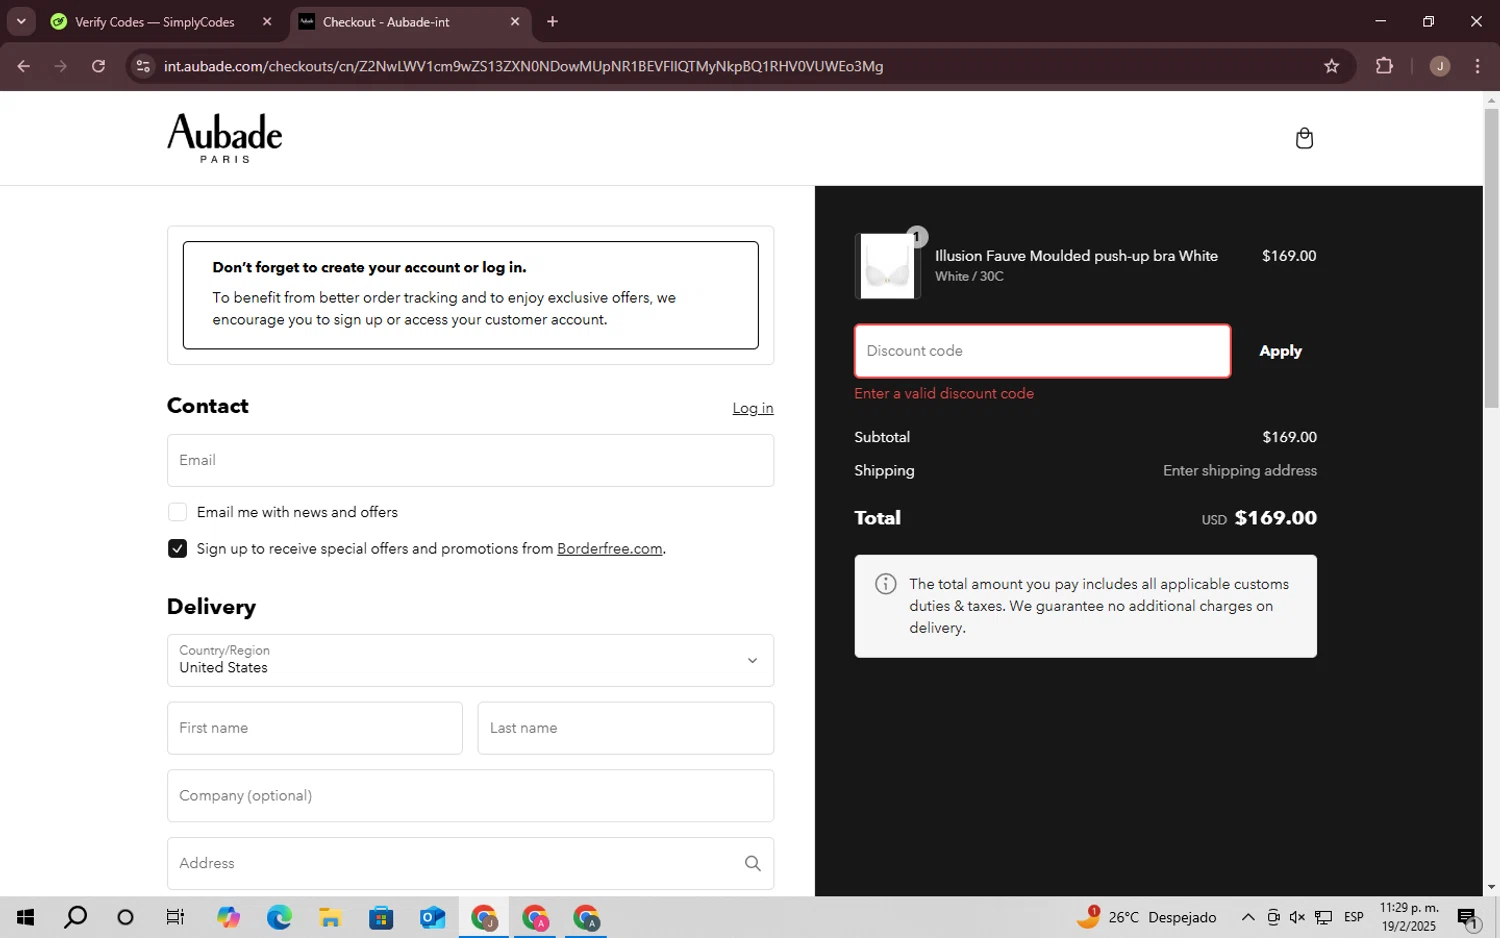Open the Borderfree.com link
This screenshot has height=938, width=1500.
click(x=609, y=548)
